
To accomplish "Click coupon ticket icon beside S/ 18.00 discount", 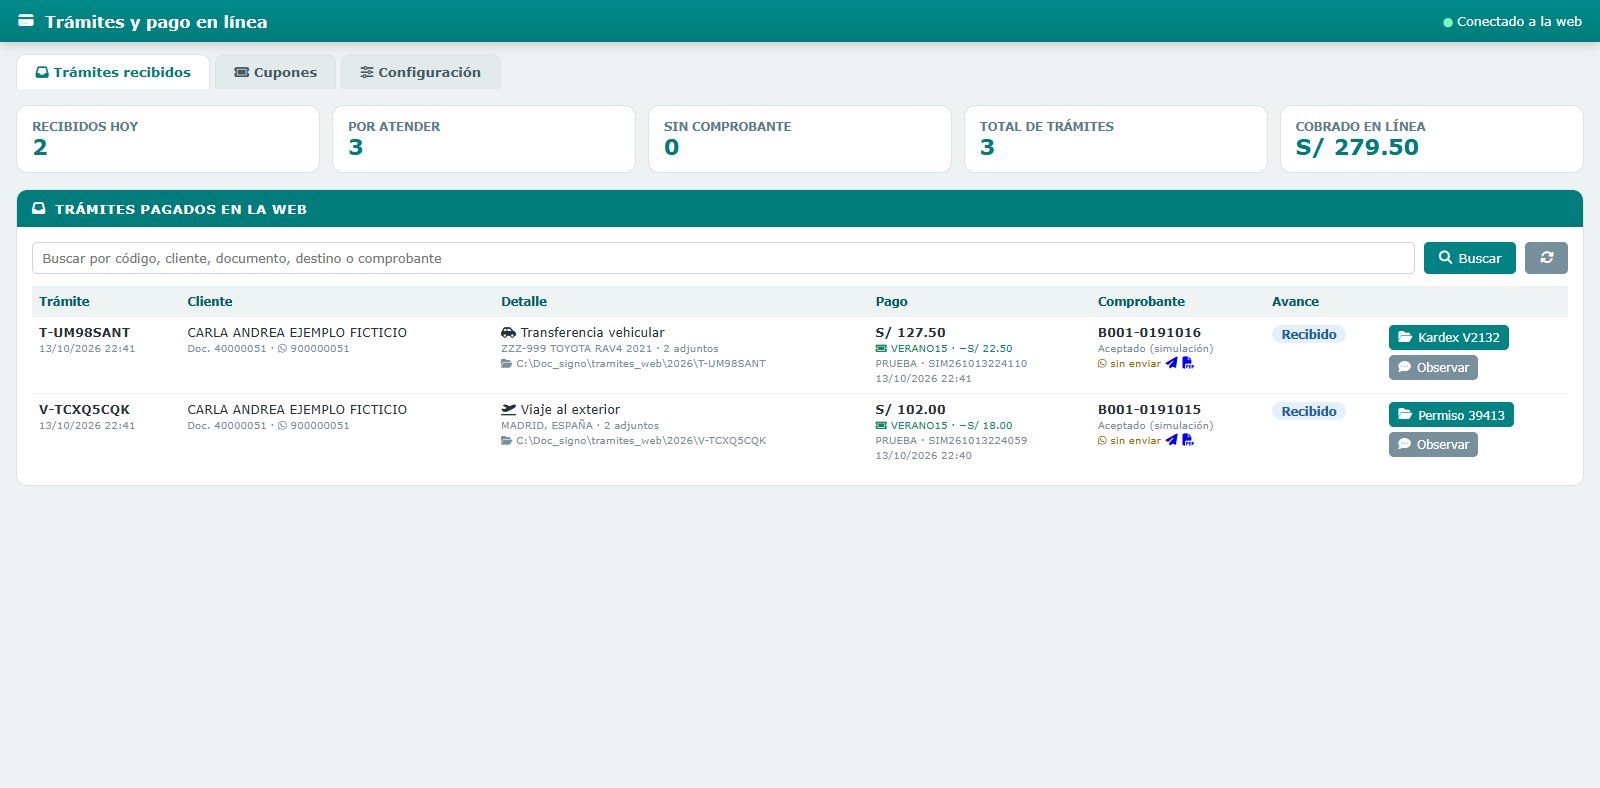I will pos(881,426).
